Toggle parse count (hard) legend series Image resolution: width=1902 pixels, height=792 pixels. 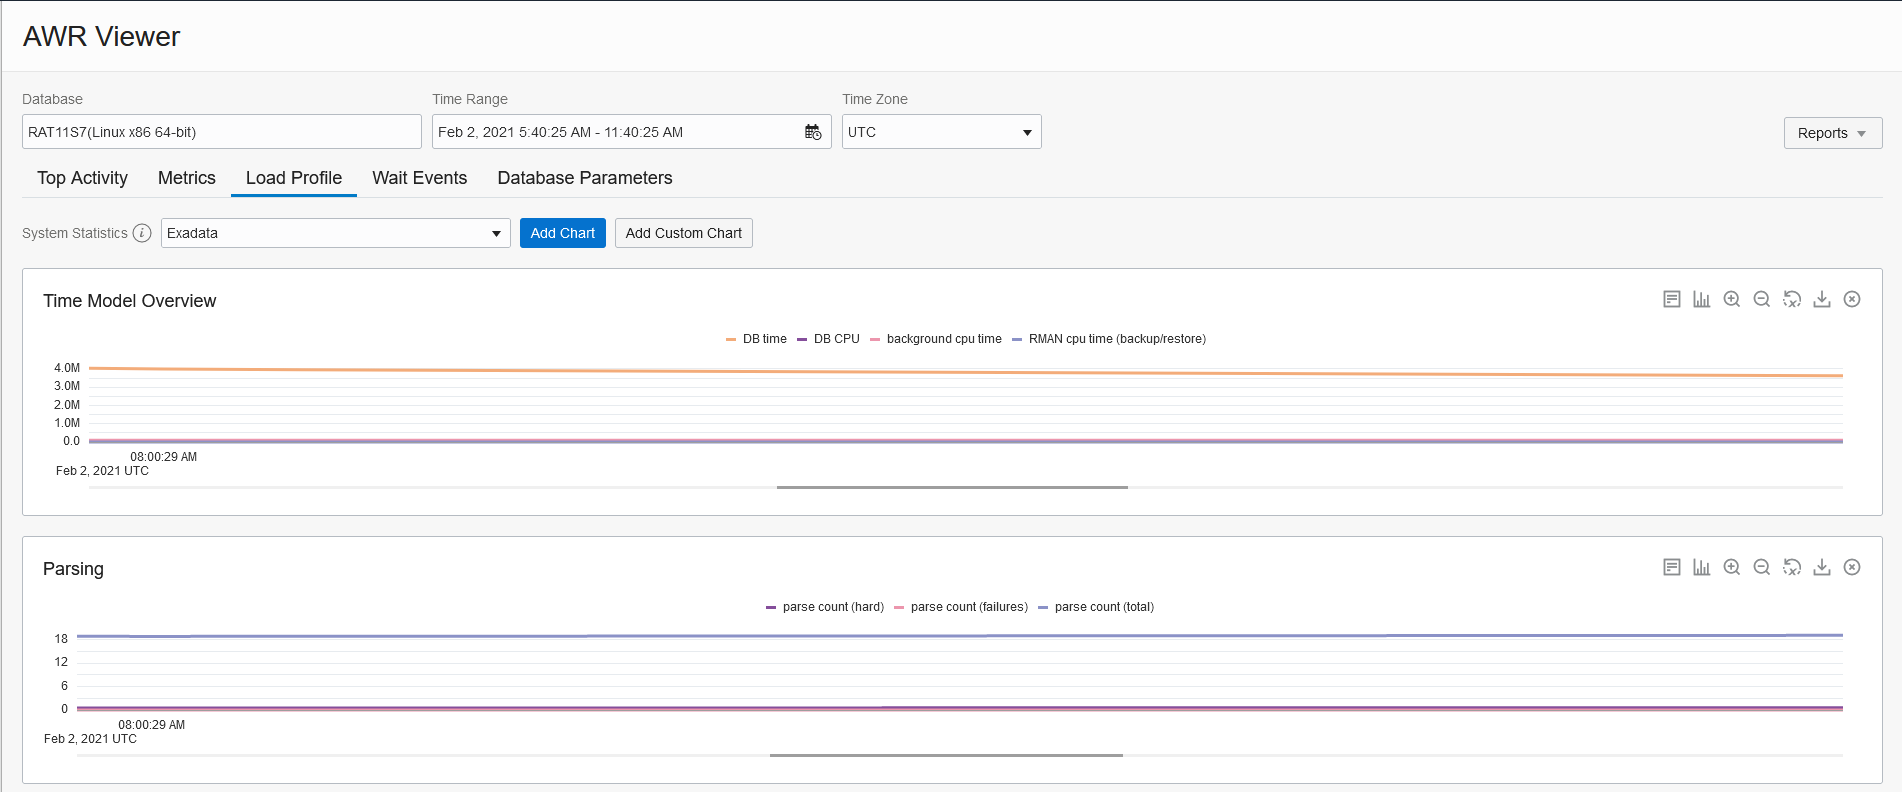tap(825, 607)
